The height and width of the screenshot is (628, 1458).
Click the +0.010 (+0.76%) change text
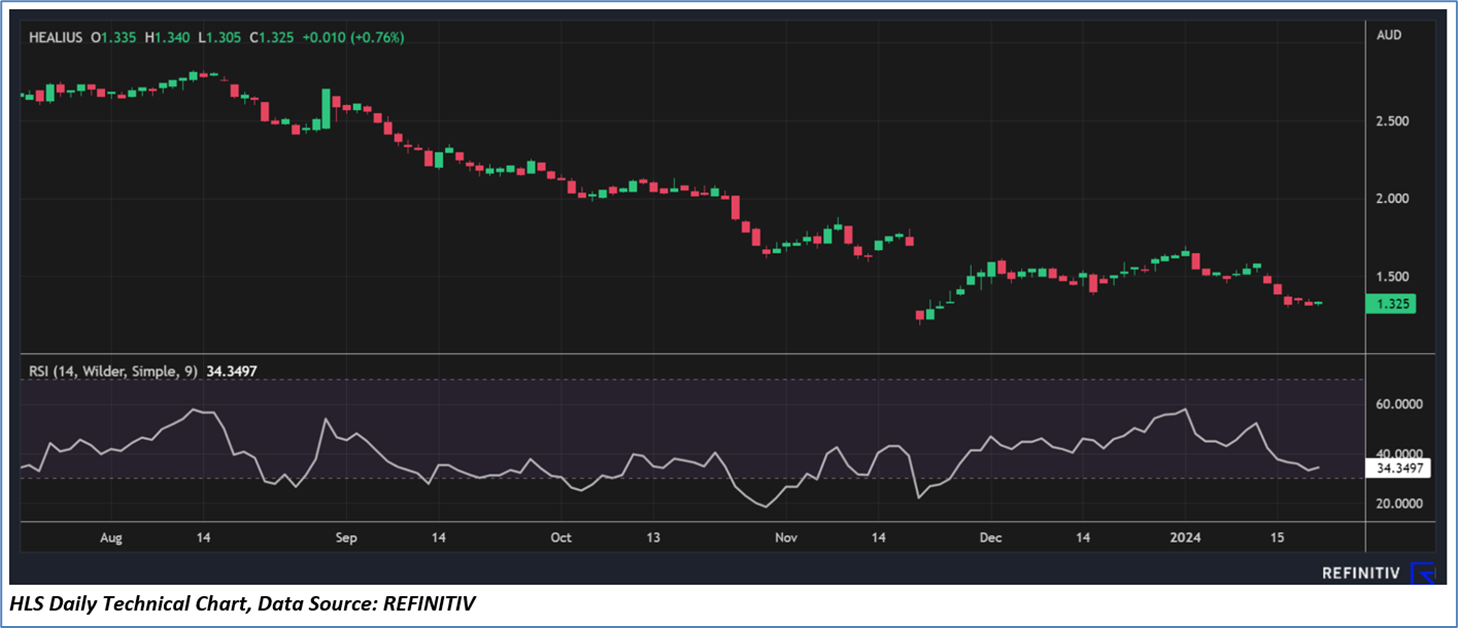tap(351, 37)
